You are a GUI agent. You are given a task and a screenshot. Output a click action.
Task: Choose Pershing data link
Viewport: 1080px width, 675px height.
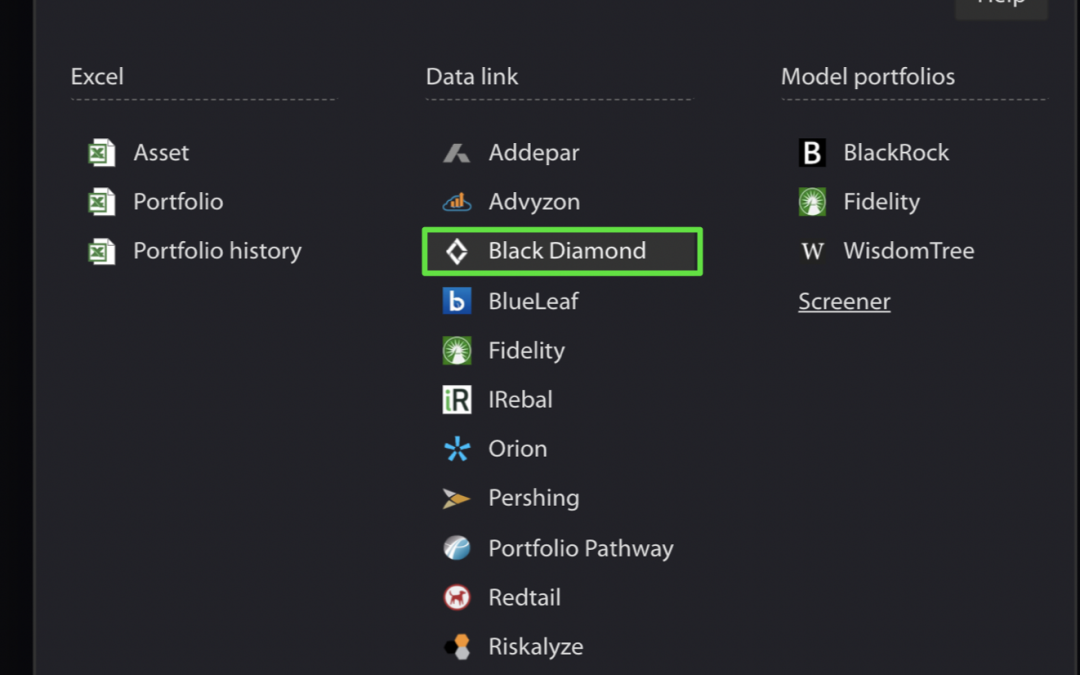click(534, 499)
